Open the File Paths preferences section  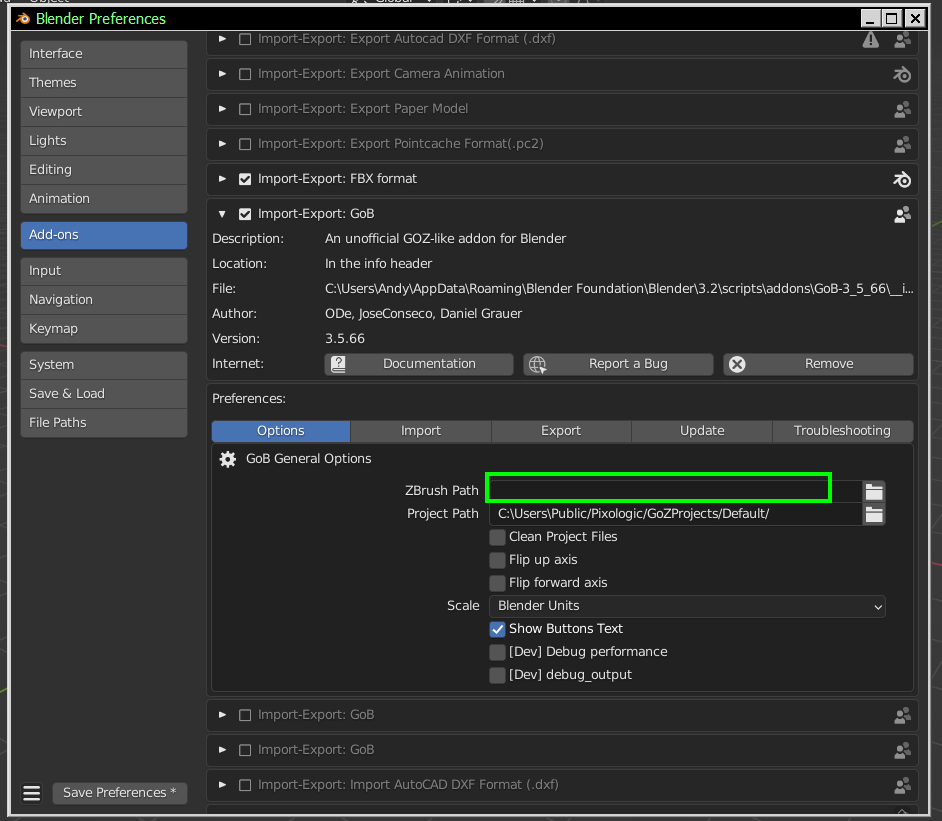pos(104,423)
